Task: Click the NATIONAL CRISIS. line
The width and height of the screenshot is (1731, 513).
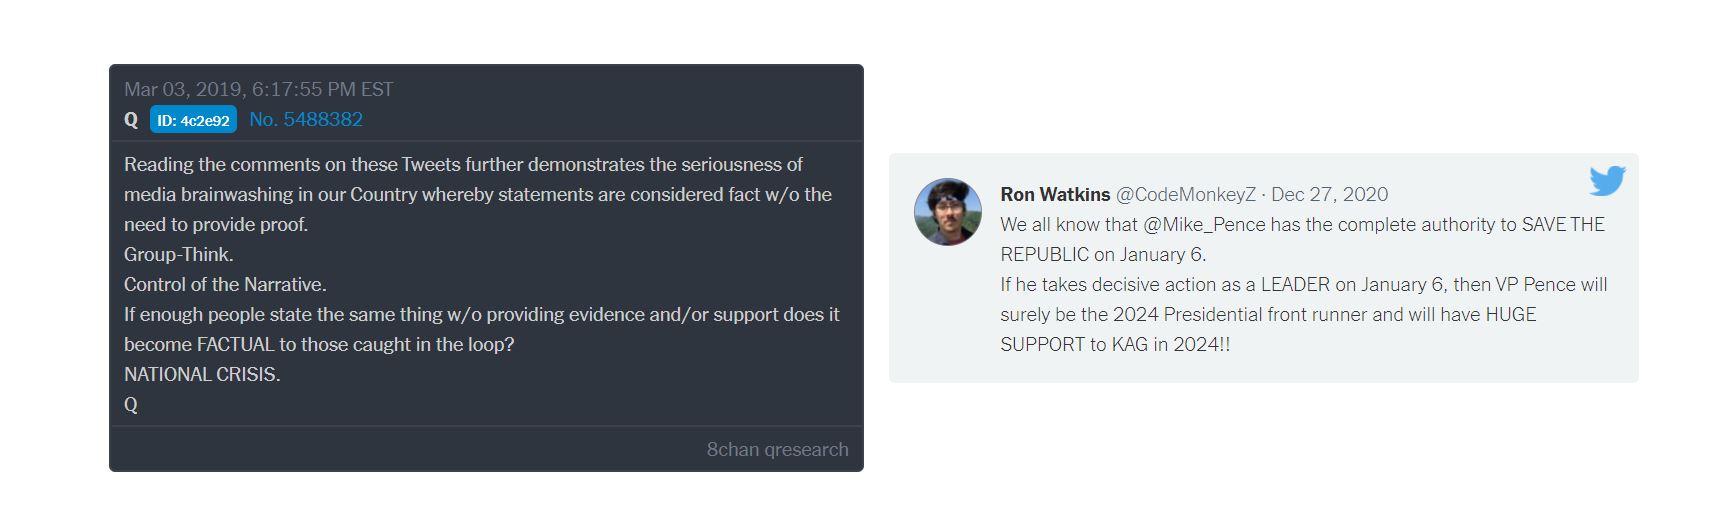Action: (x=202, y=374)
